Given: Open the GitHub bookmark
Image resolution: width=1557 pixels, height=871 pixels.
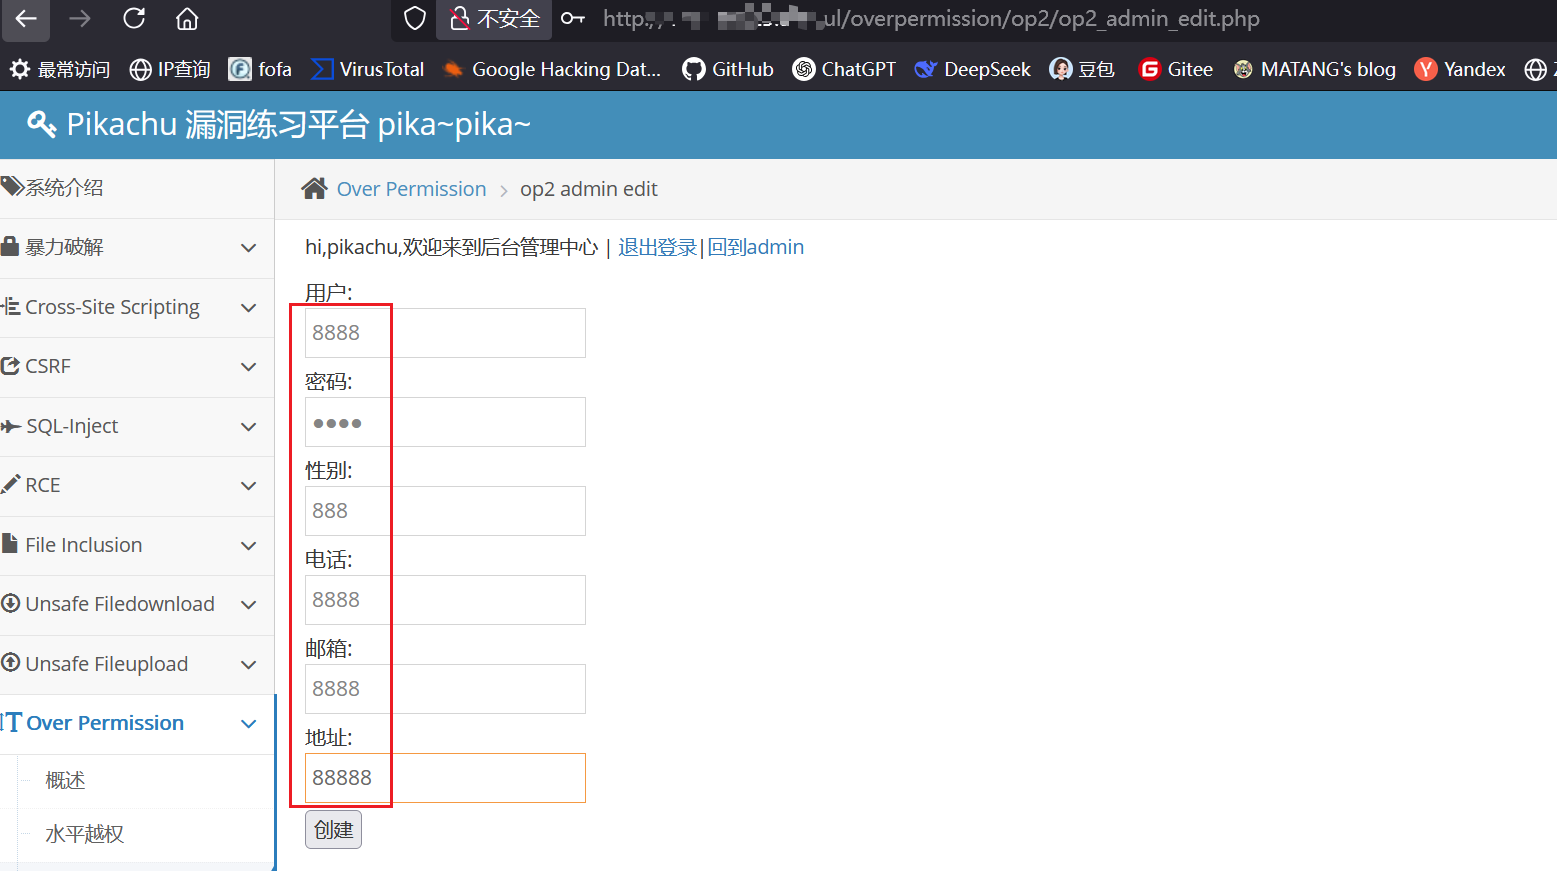Looking at the screenshot, I should coord(728,69).
